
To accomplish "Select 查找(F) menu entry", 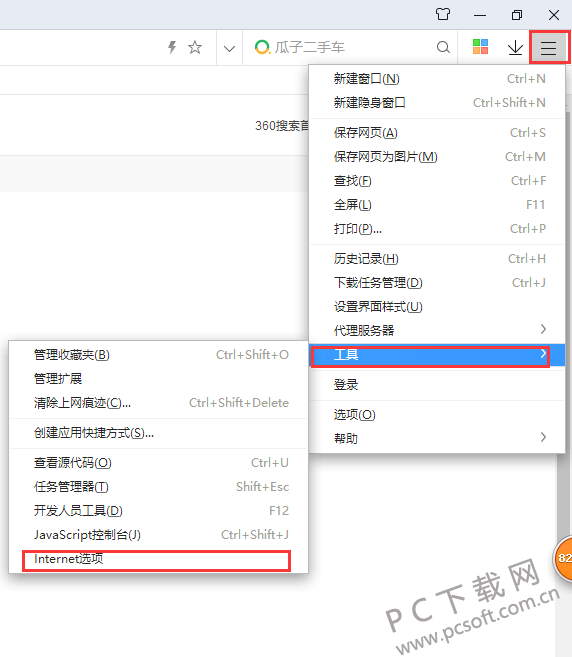I will pyautogui.click(x=437, y=181).
